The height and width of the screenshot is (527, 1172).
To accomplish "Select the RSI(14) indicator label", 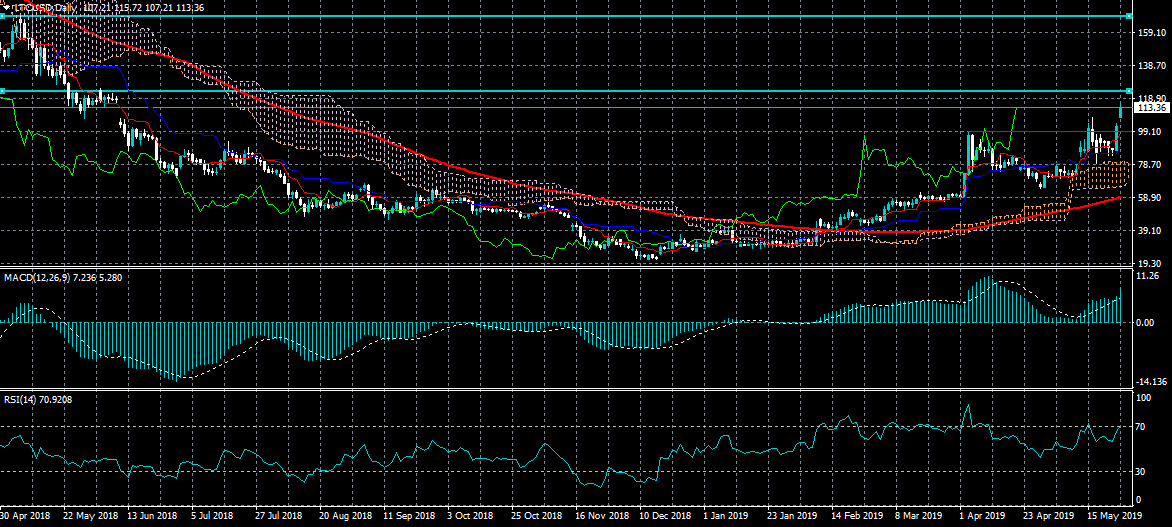I will pos(22,399).
